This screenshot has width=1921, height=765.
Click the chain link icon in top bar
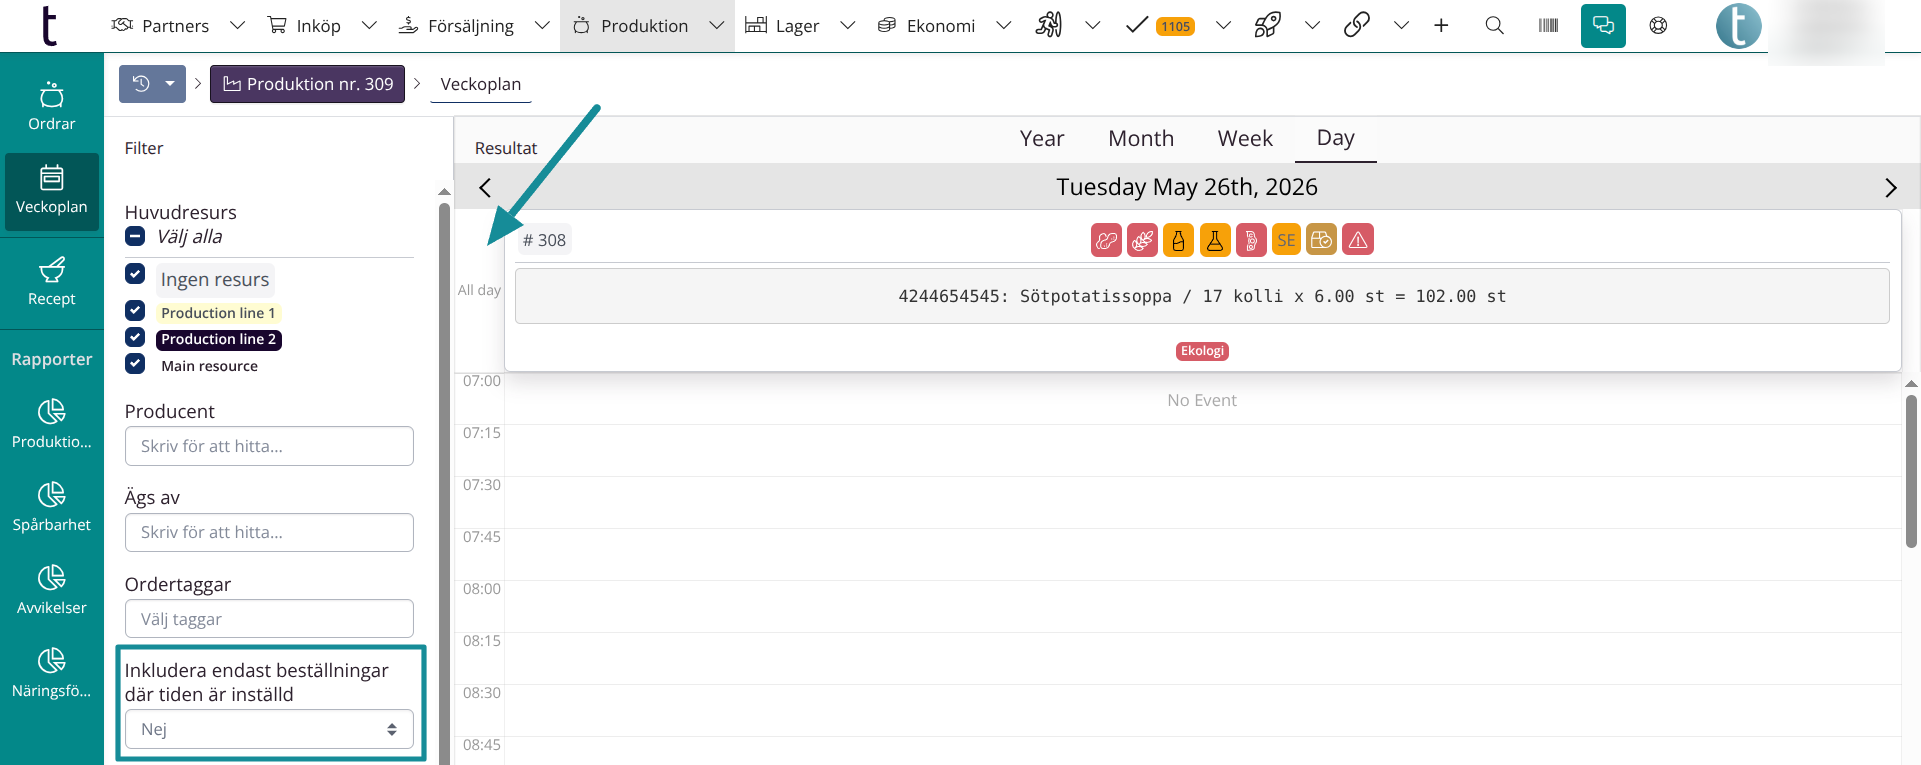tap(1357, 25)
